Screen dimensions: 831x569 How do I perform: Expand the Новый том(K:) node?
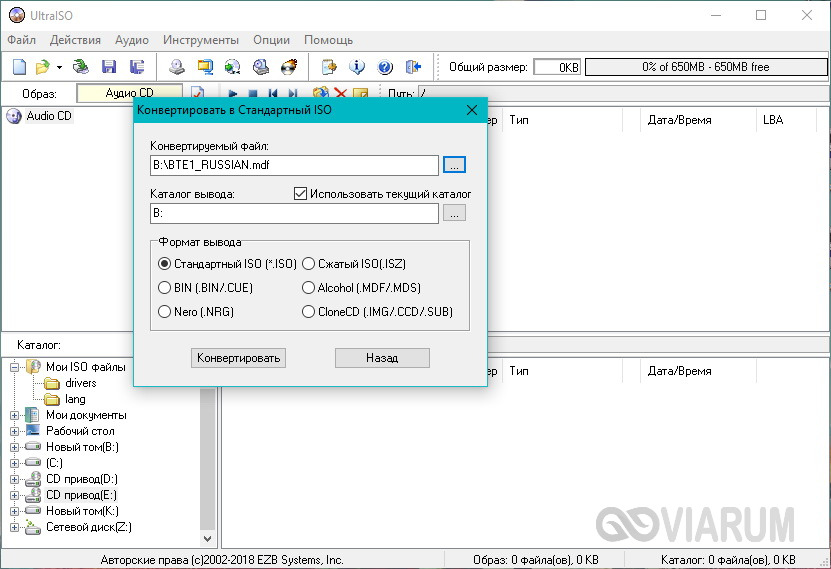[x=15, y=511]
